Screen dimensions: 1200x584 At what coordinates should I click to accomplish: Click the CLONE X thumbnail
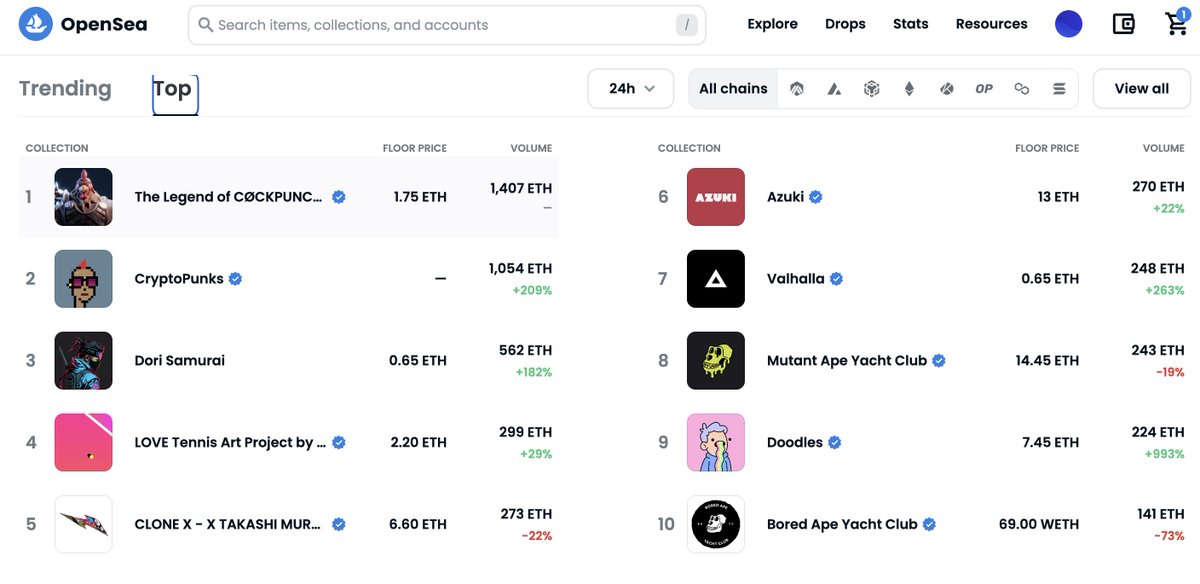coord(84,524)
